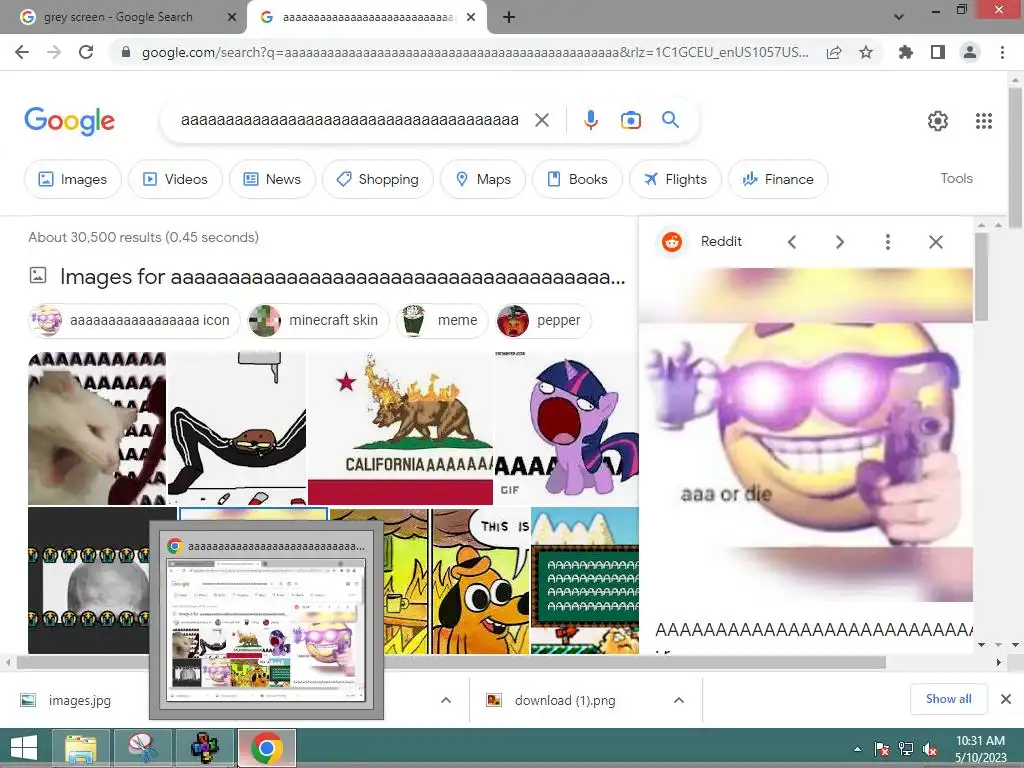Click the muted volume tray icon

tap(930, 749)
